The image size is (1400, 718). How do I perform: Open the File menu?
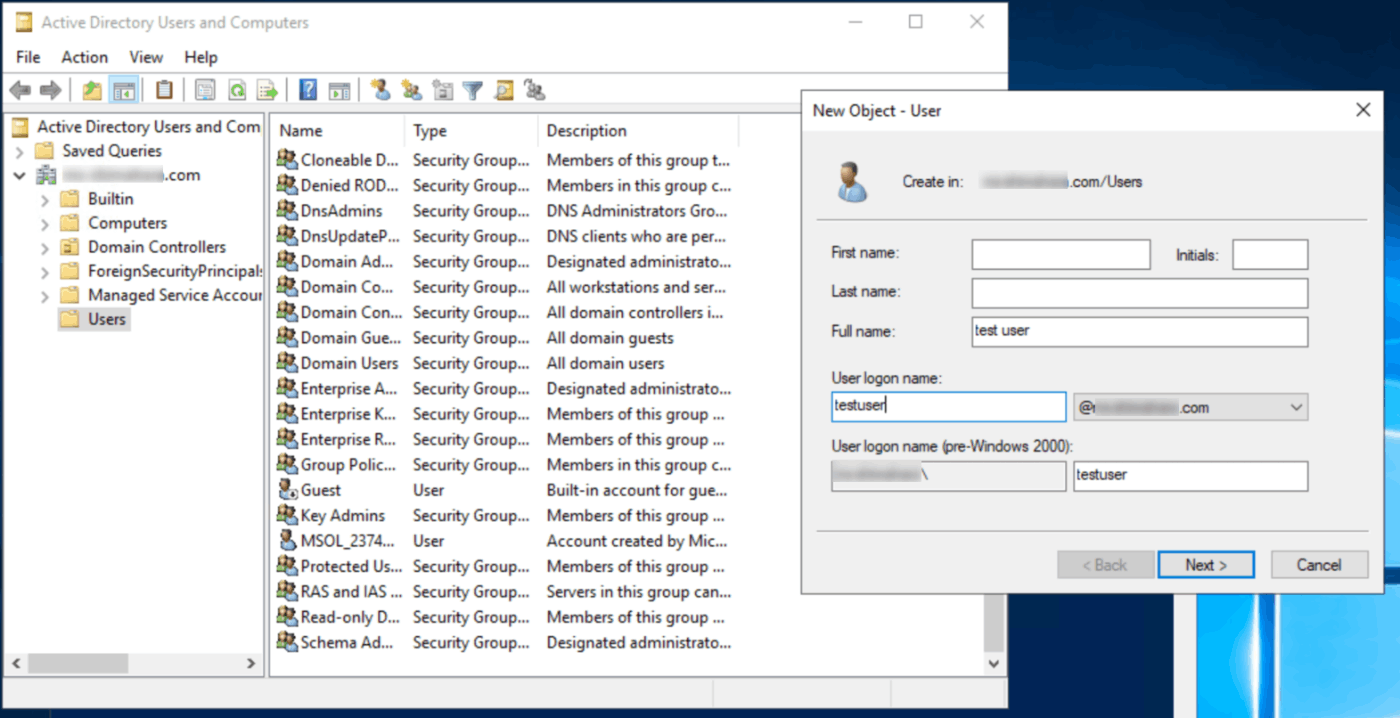[28, 57]
